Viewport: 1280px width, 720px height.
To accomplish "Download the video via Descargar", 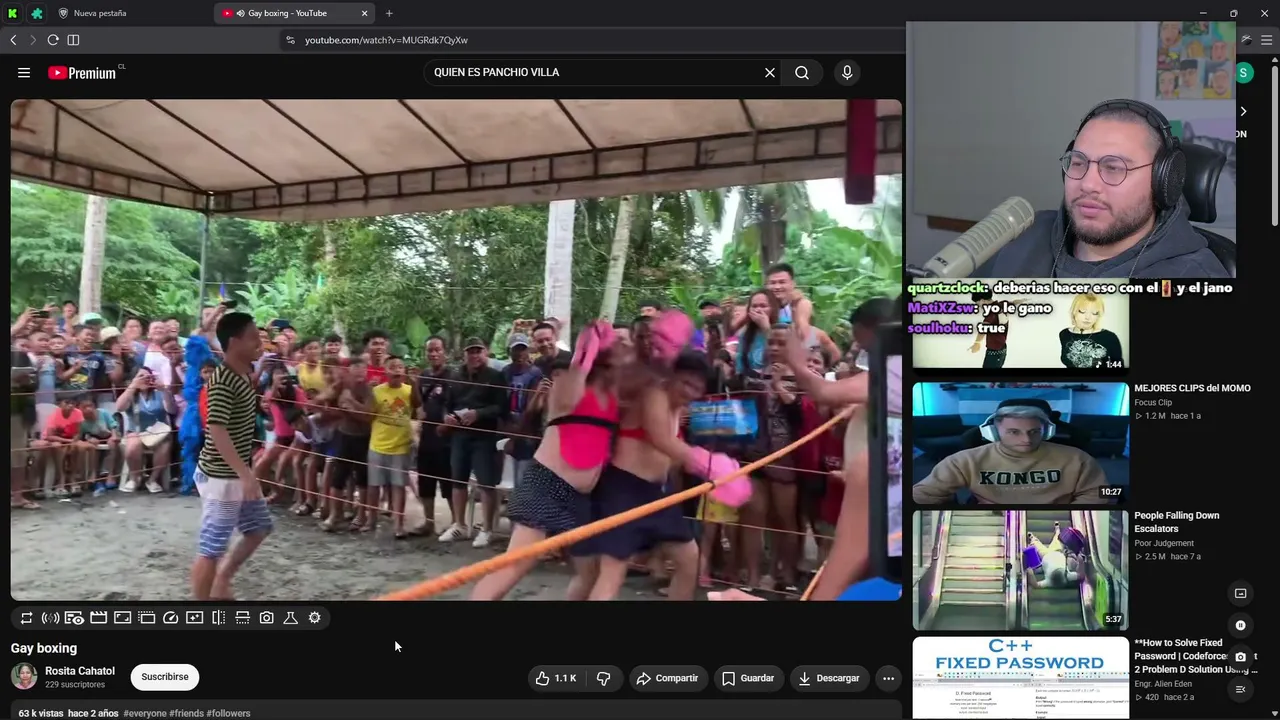I will pos(829,678).
